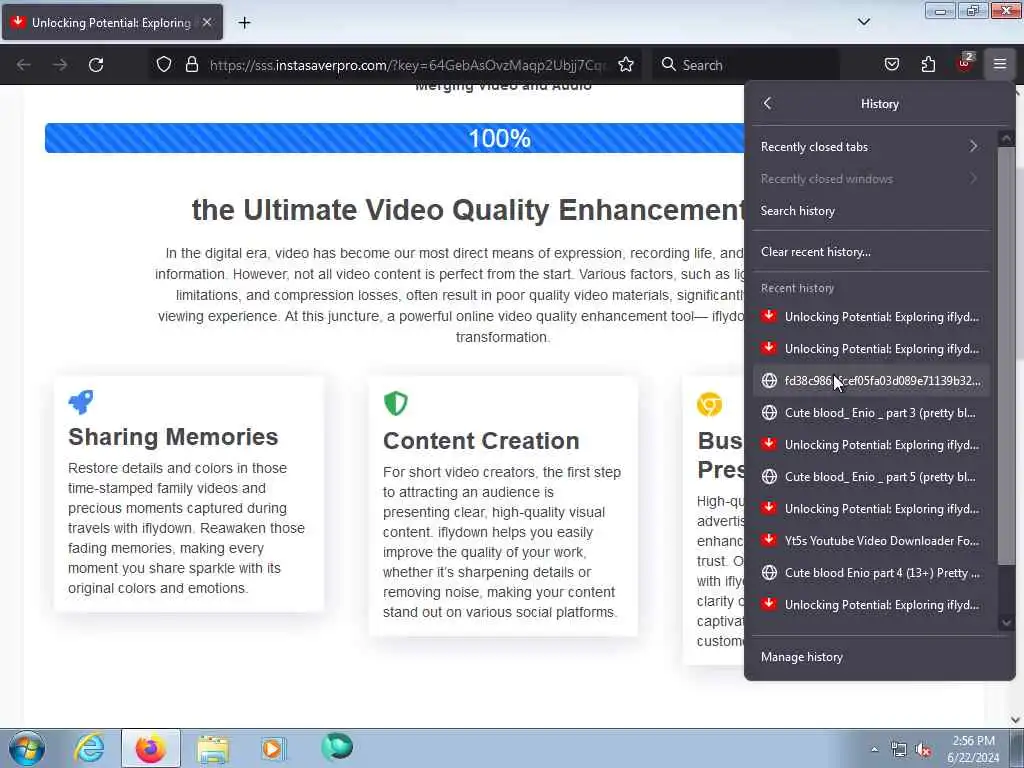
Task: Open the tracking protection shield icon
Action: pyautogui.click(x=164, y=65)
